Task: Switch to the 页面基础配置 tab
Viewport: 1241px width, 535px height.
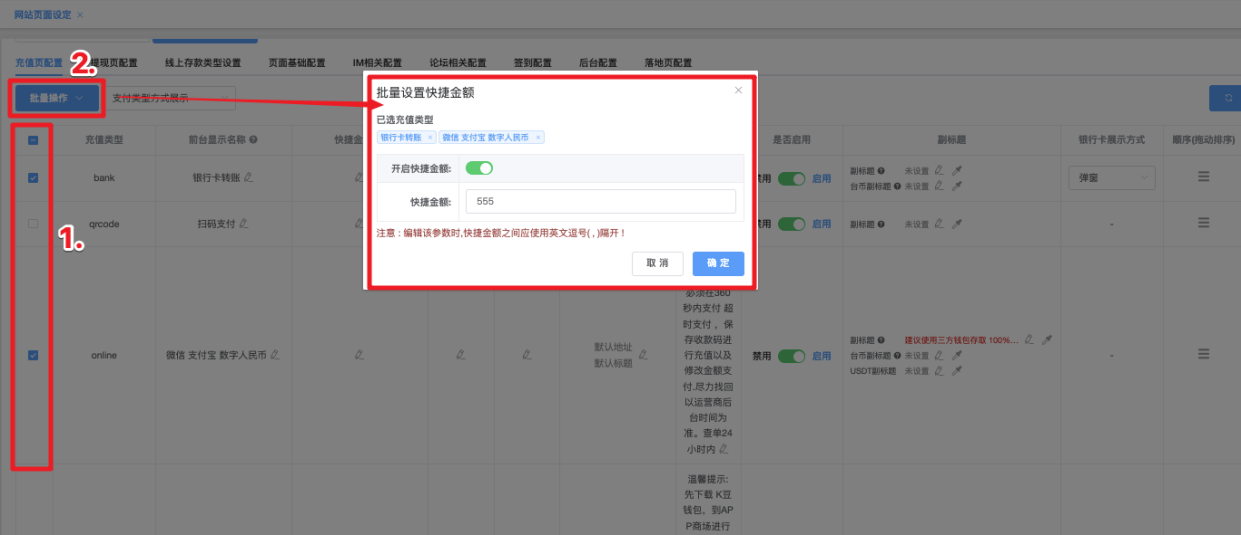Action: pos(297,62)
